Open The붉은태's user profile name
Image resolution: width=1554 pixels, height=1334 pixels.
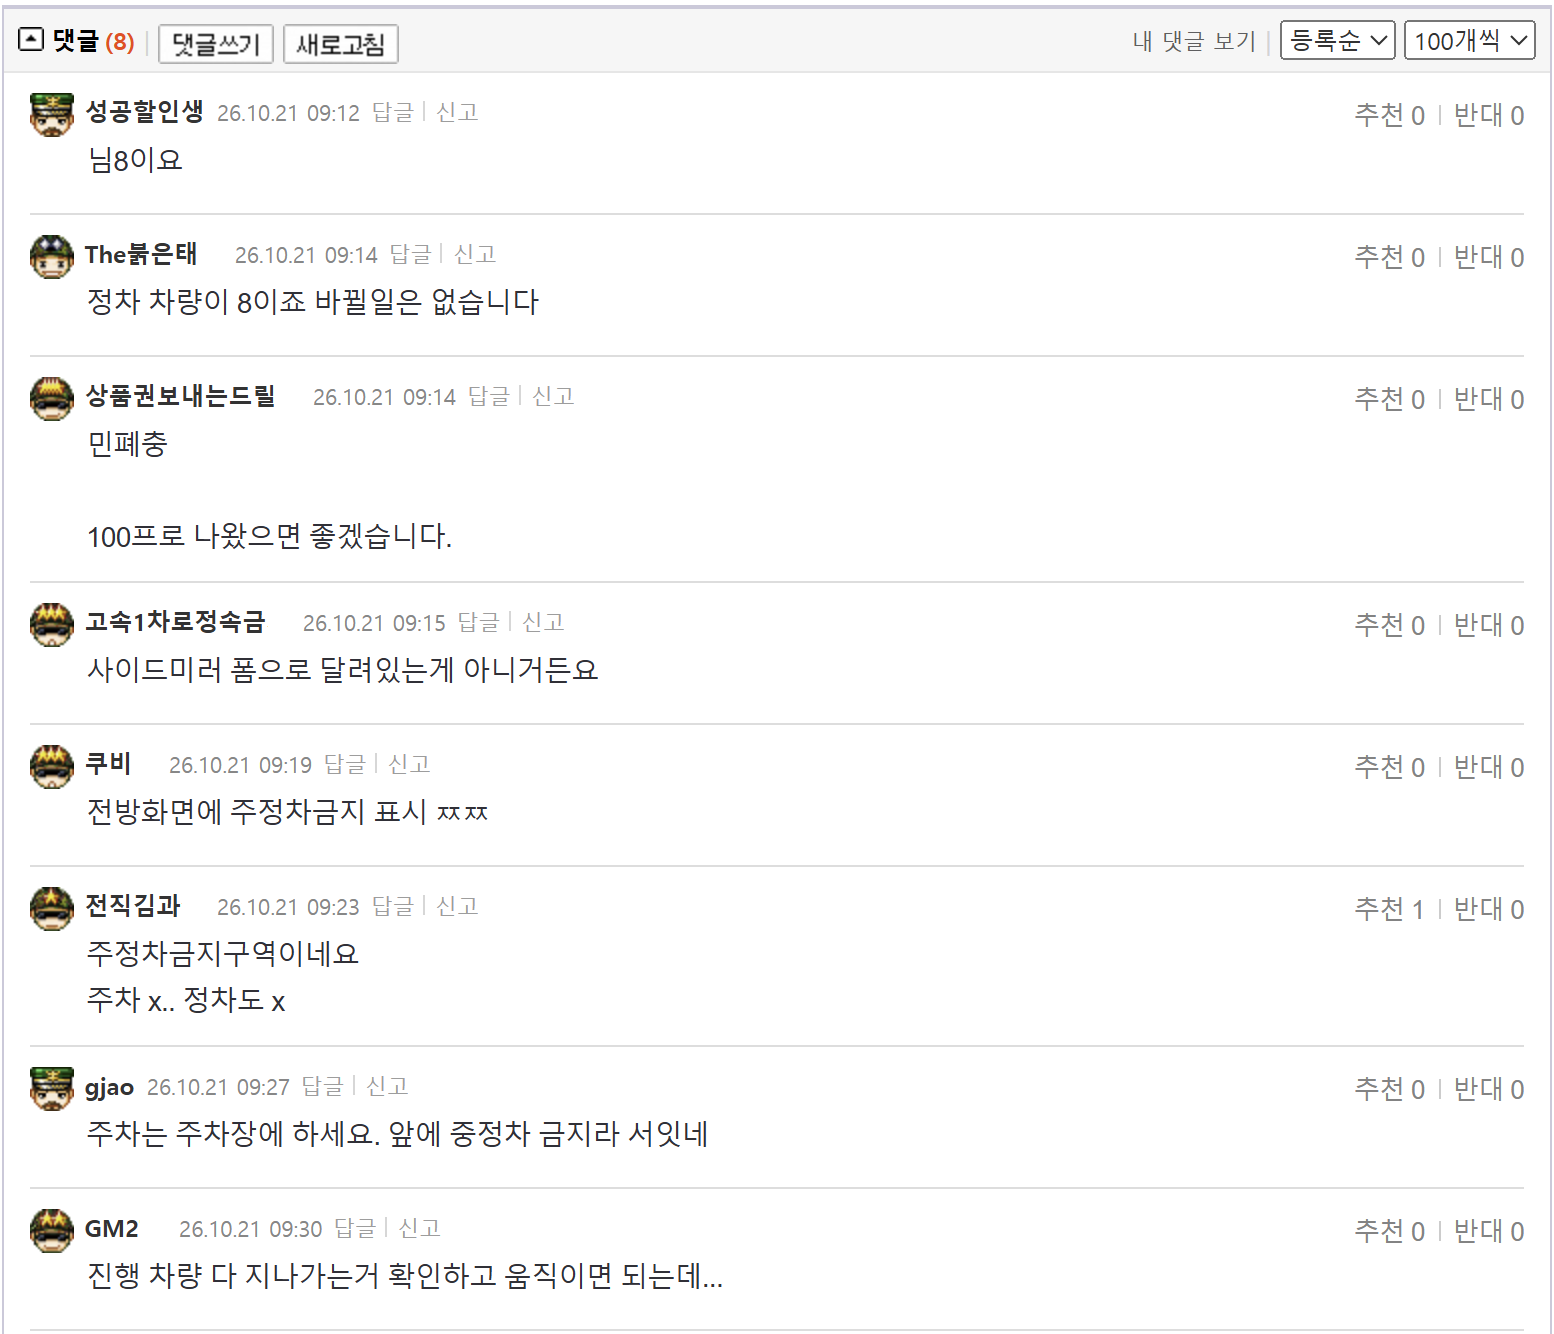tap(141, 254)
